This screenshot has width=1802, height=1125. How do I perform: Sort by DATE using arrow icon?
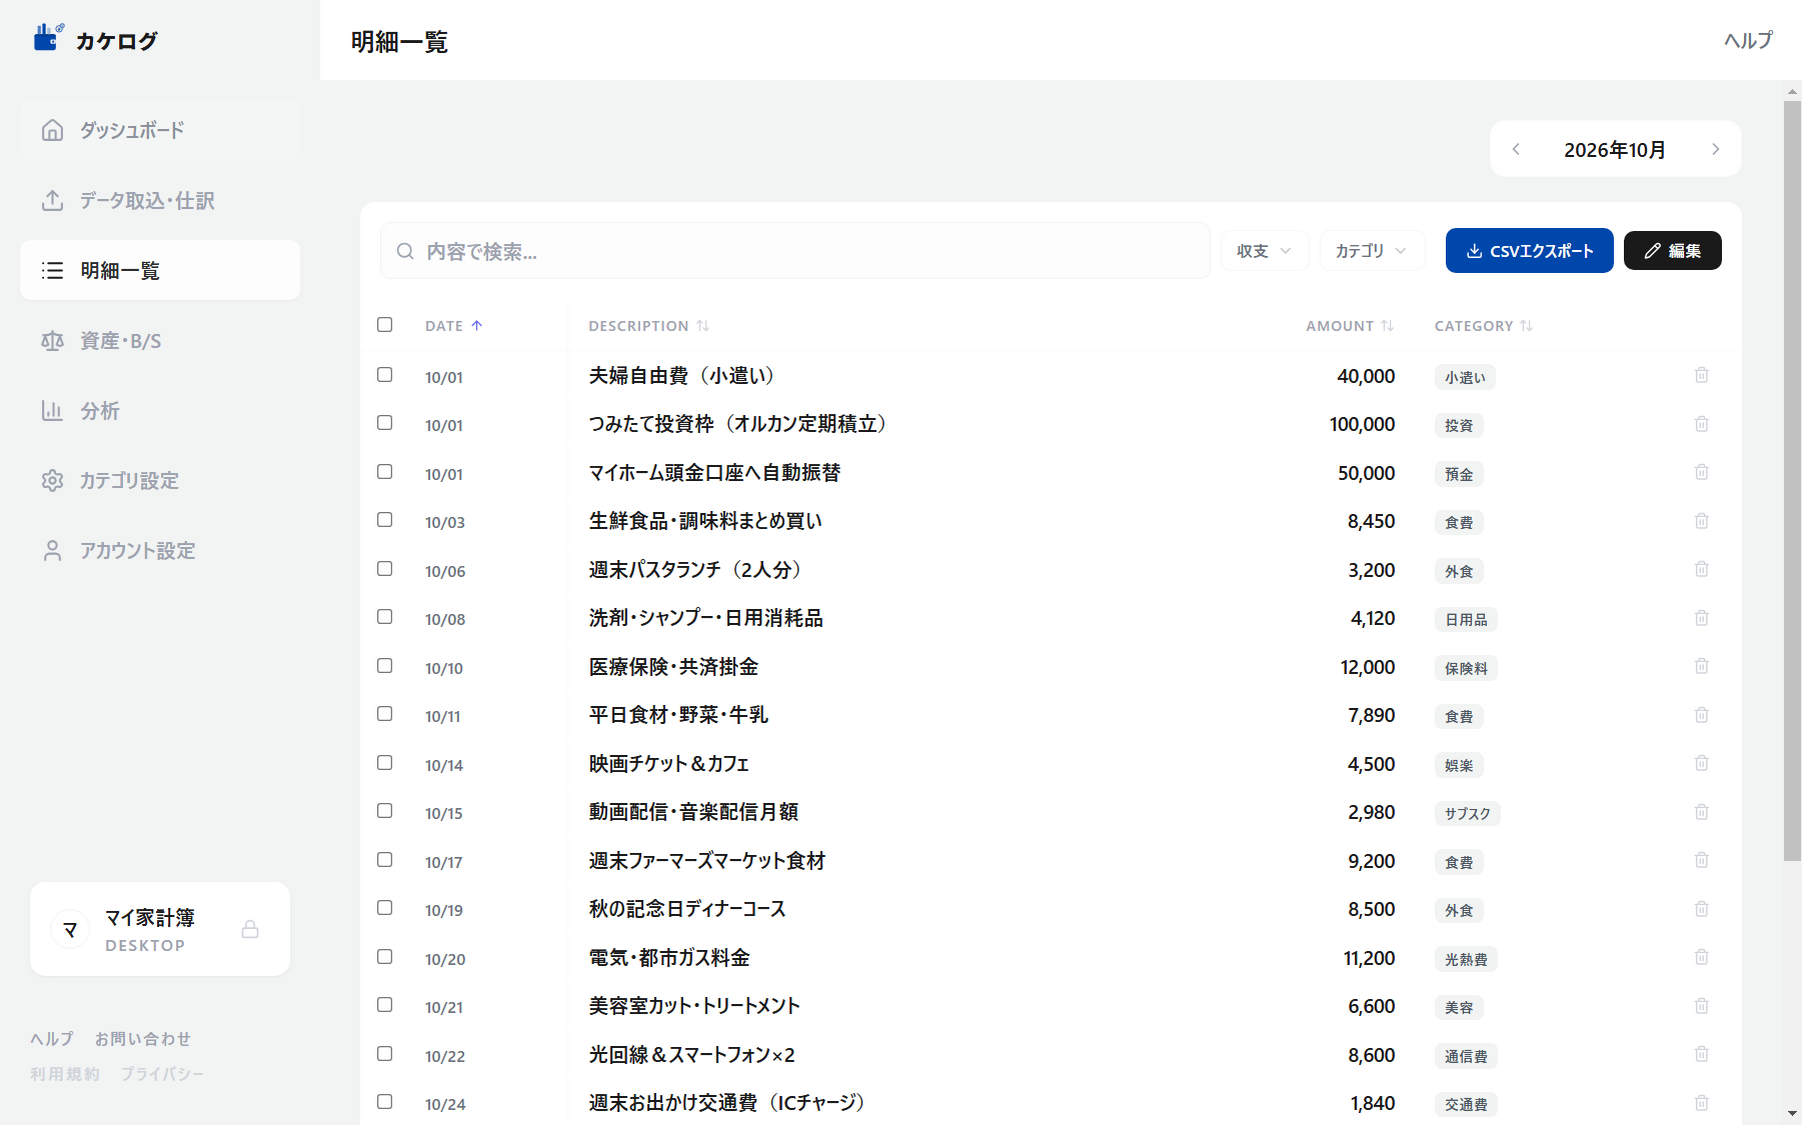[x=477, y=325]
